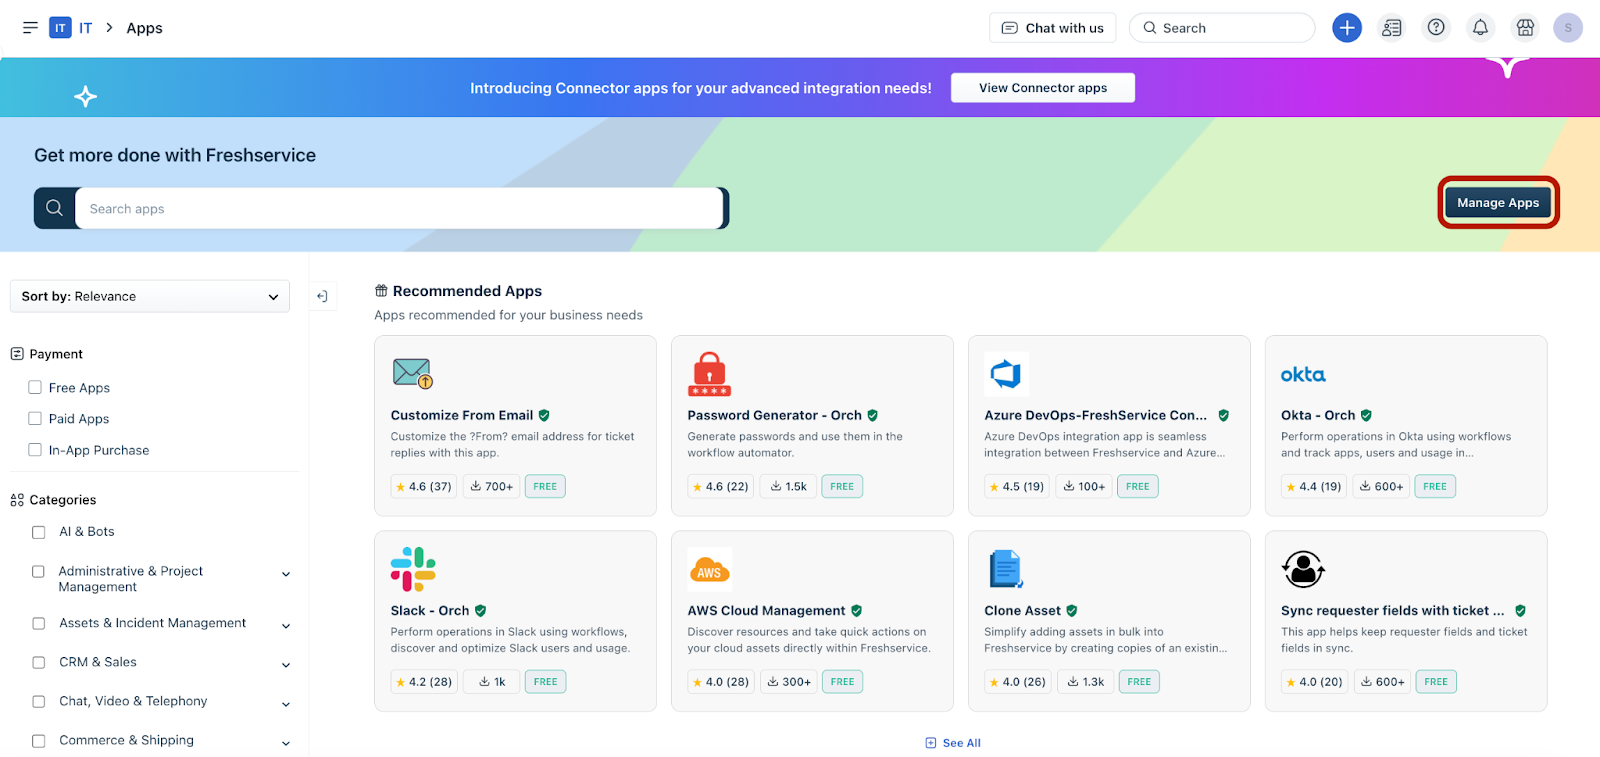
Task: Click the blue plus quick-create button
Action: (x=1347, y=28)
